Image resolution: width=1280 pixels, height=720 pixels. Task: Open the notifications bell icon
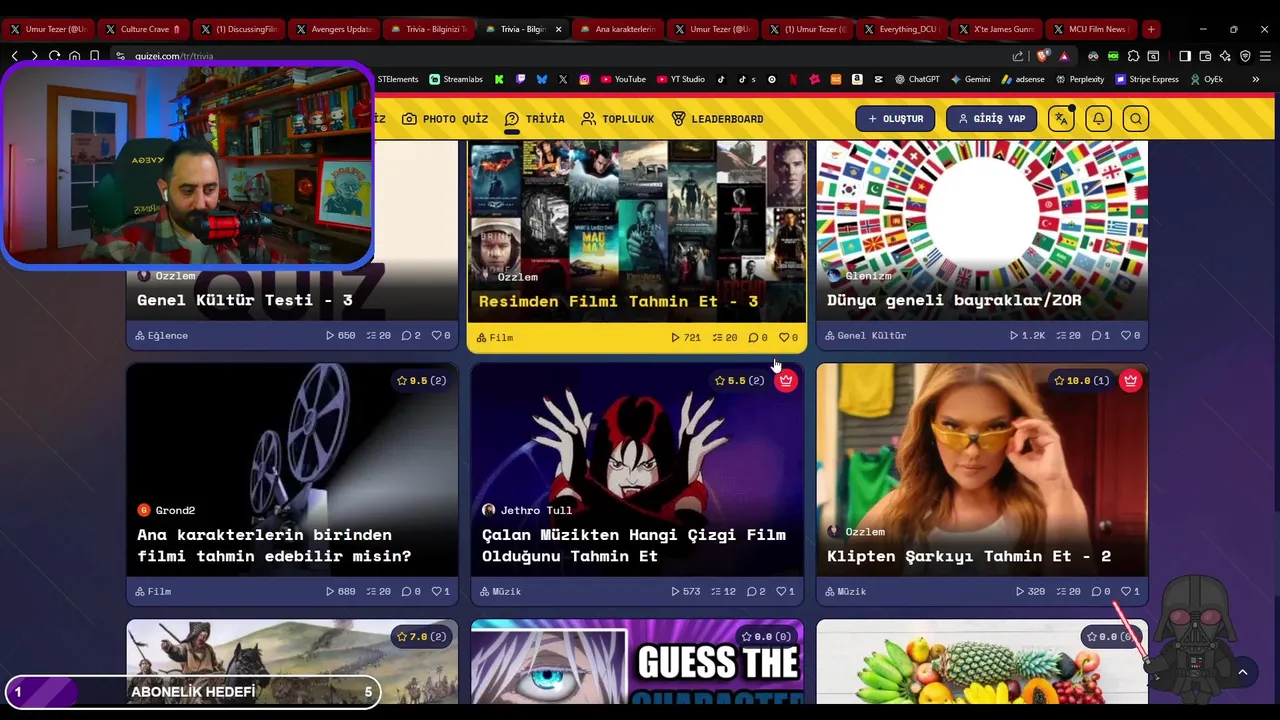1098,119
